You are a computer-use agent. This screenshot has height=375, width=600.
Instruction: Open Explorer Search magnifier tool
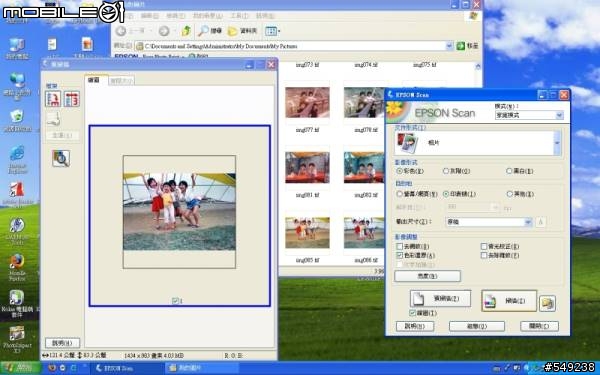tap(210, 31)
